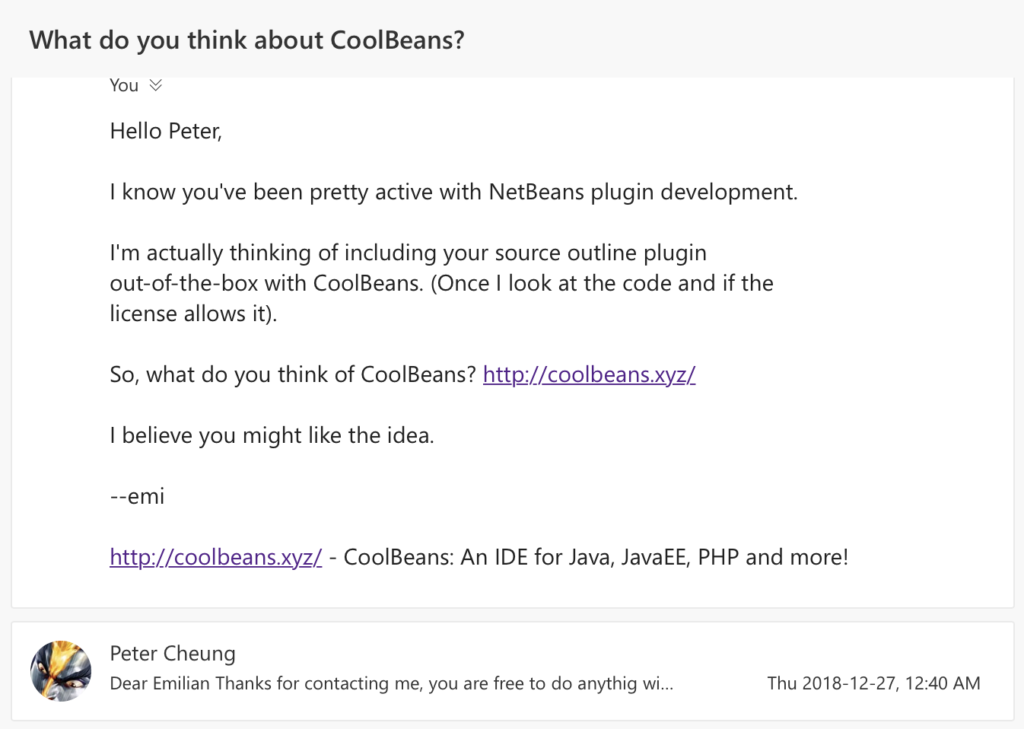Screen dimensions: 1024x729
Task: Click the 'Hello Peter,' greeting line
Action: tap(166, 131)
